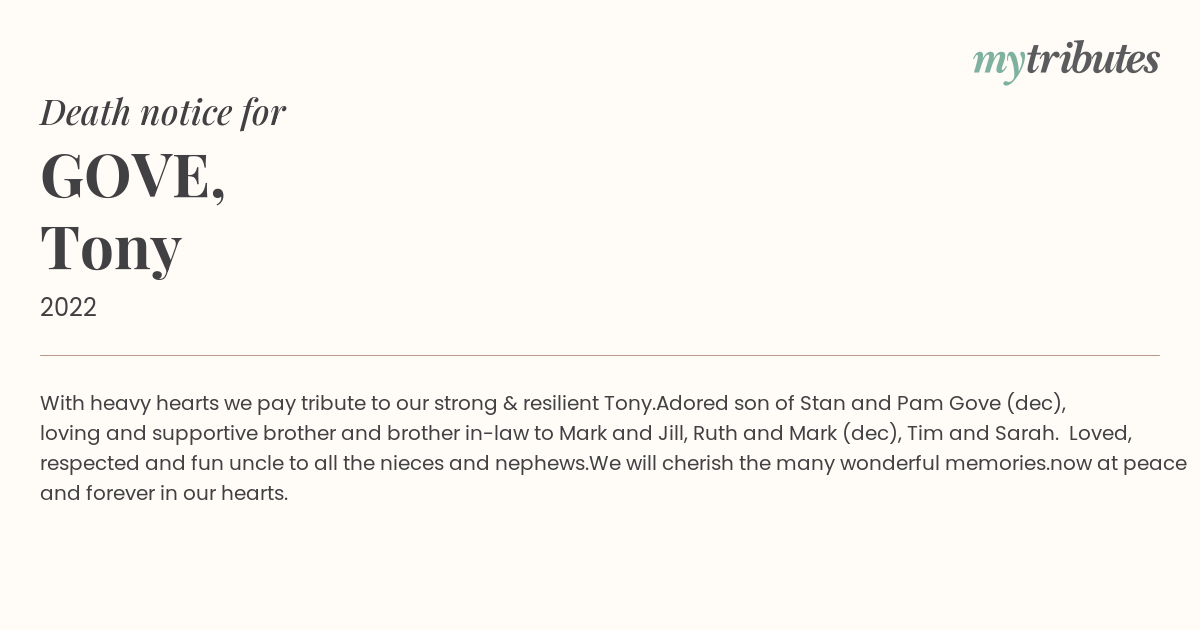The width and height of the screenshot is (1200, 630).
Task: Click the 'Death notice for' heading
Action: pyautogui.click(x=163, y=112)
